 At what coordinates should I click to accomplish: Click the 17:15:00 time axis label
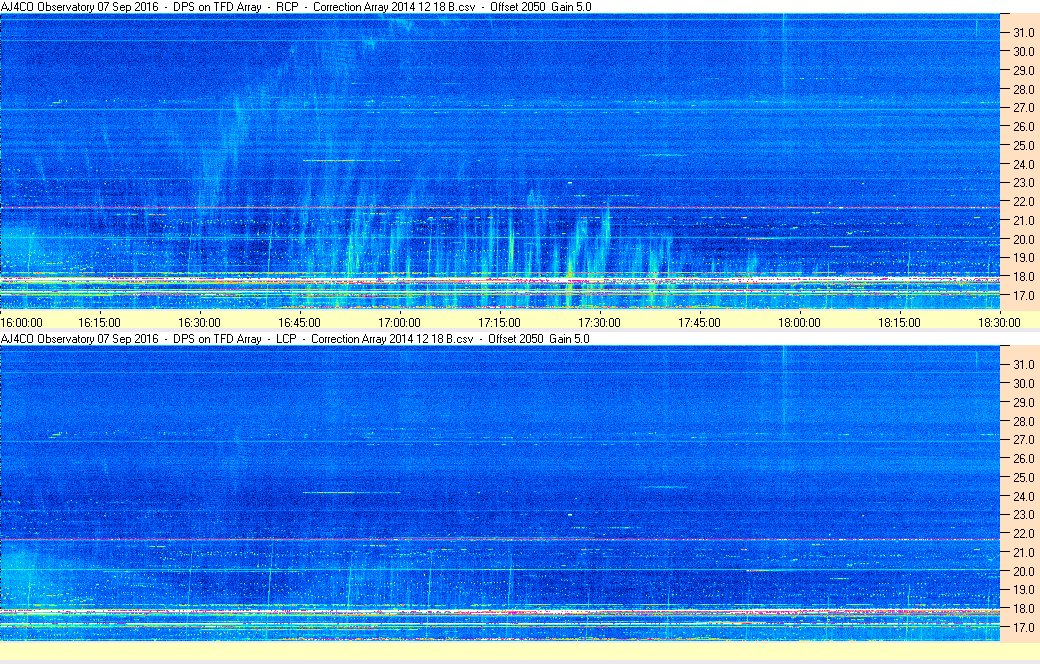click(500, 322)
